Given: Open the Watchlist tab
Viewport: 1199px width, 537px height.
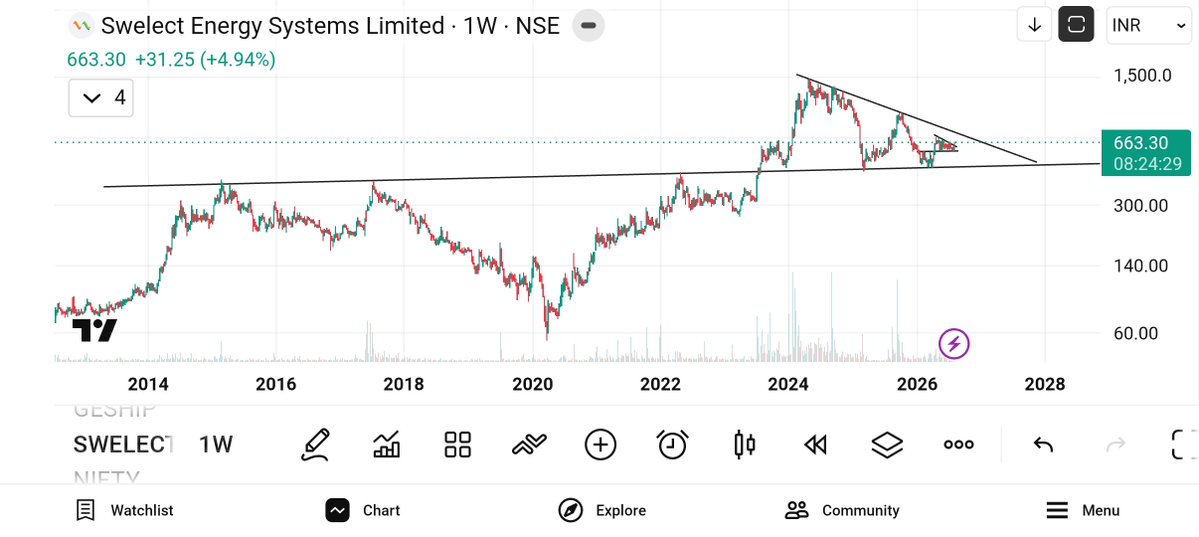Looking at the screenshot, I should (x=125, y=510).
